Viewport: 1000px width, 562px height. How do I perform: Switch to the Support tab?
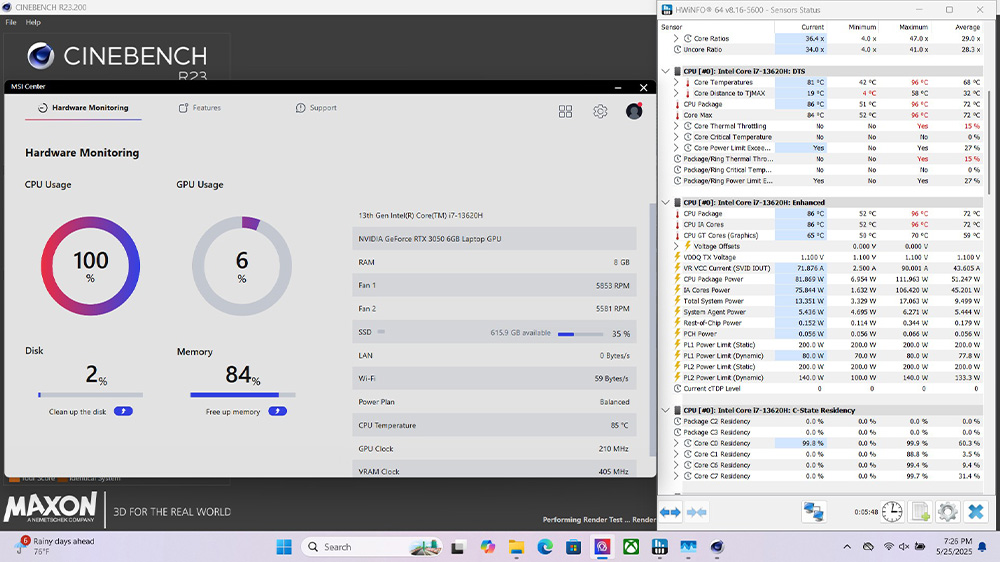pos(316,108)
